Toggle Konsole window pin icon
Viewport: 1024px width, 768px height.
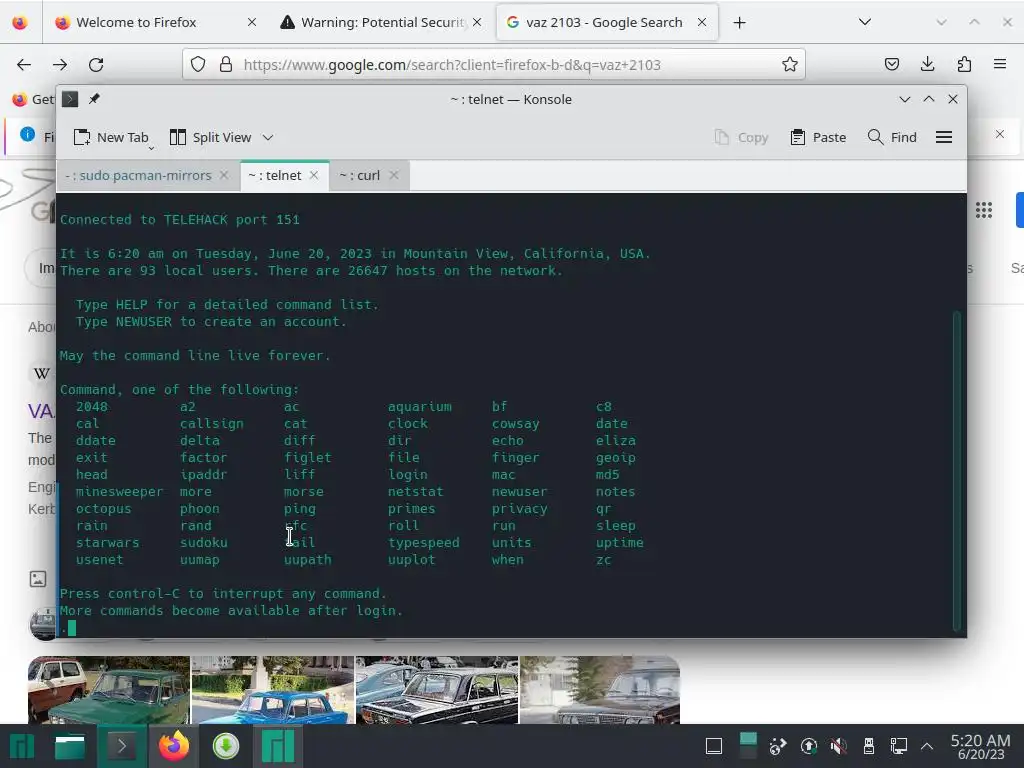click(94, 99)
